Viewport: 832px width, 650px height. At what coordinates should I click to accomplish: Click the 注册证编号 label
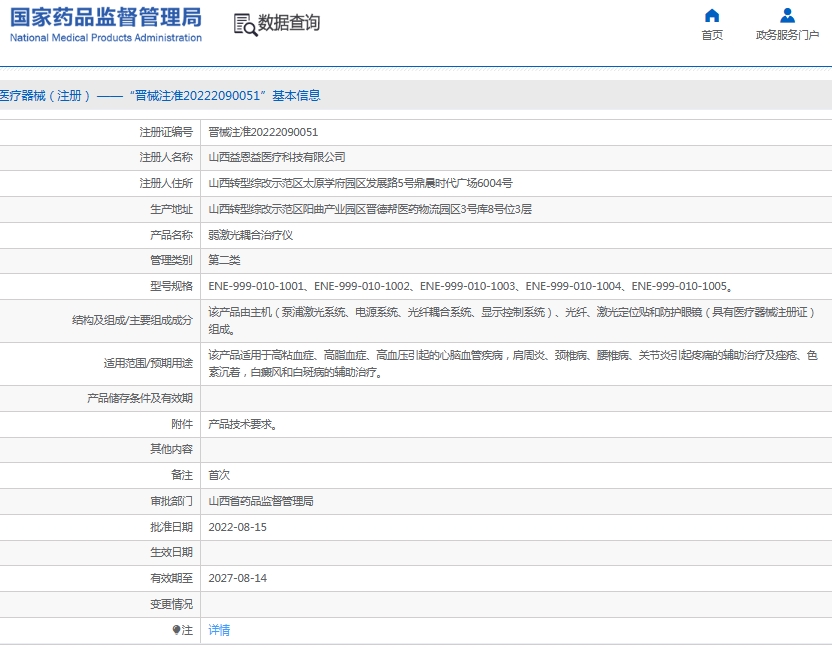click(x=166, y=132)
